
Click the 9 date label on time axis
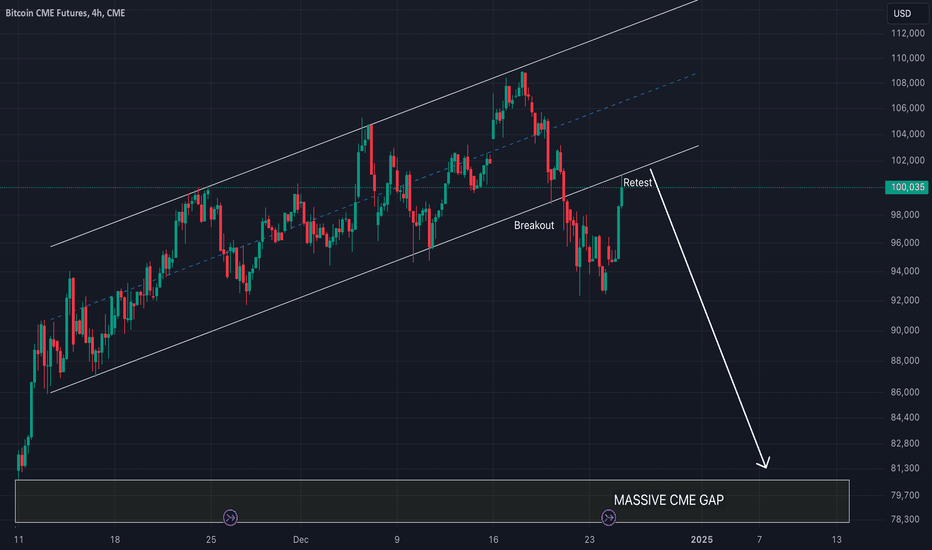tap(396, 540)
